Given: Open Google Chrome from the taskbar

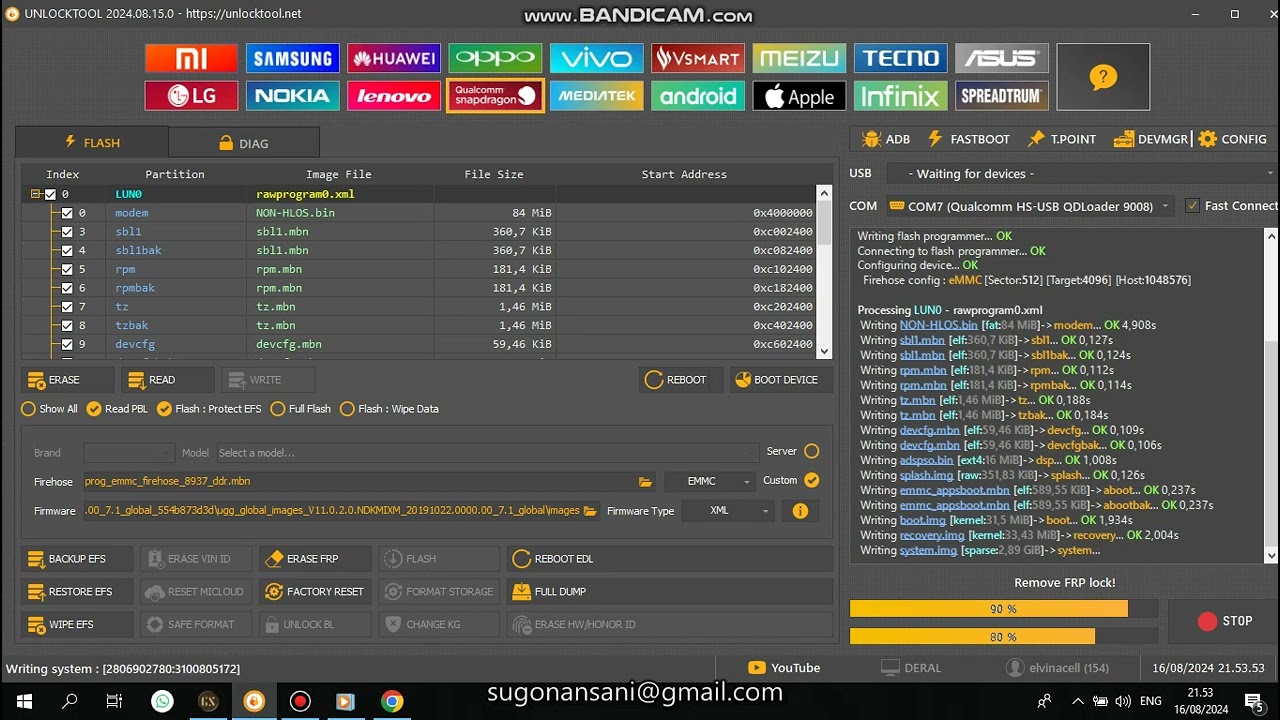Looking at the screenshot, I should click(392, 701).
